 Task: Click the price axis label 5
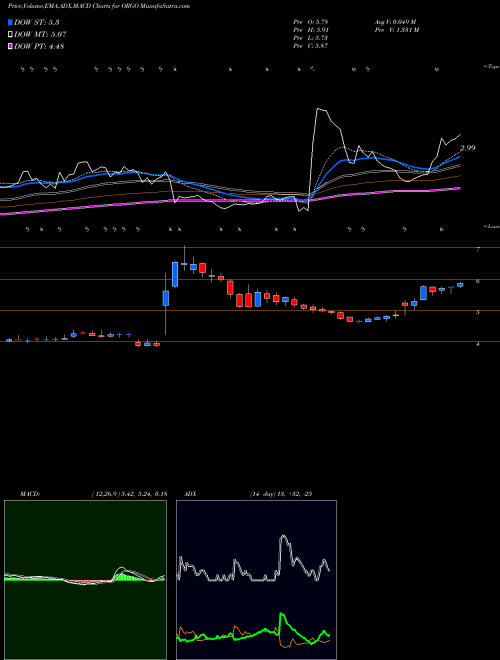point(478,312)
